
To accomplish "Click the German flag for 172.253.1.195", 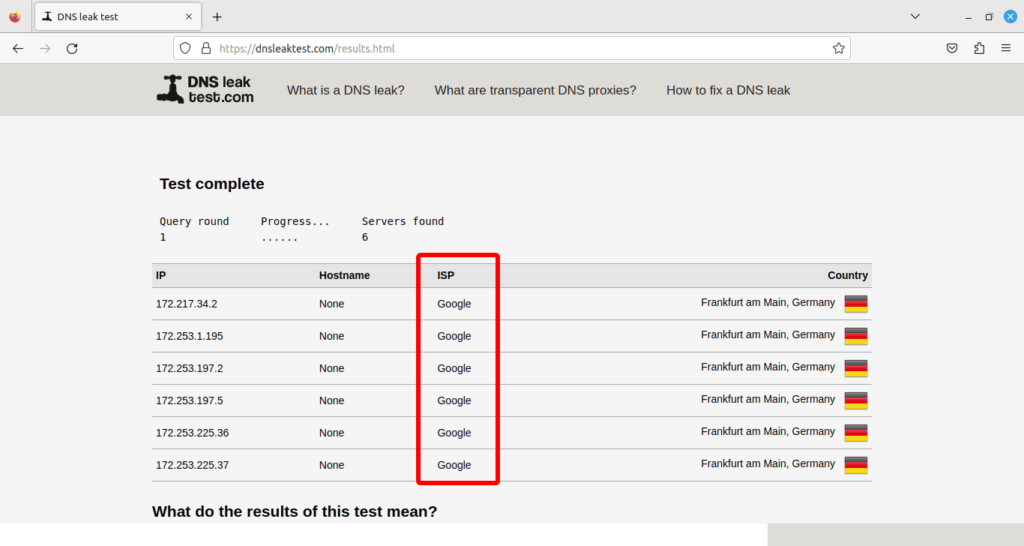I will [856, 336].
